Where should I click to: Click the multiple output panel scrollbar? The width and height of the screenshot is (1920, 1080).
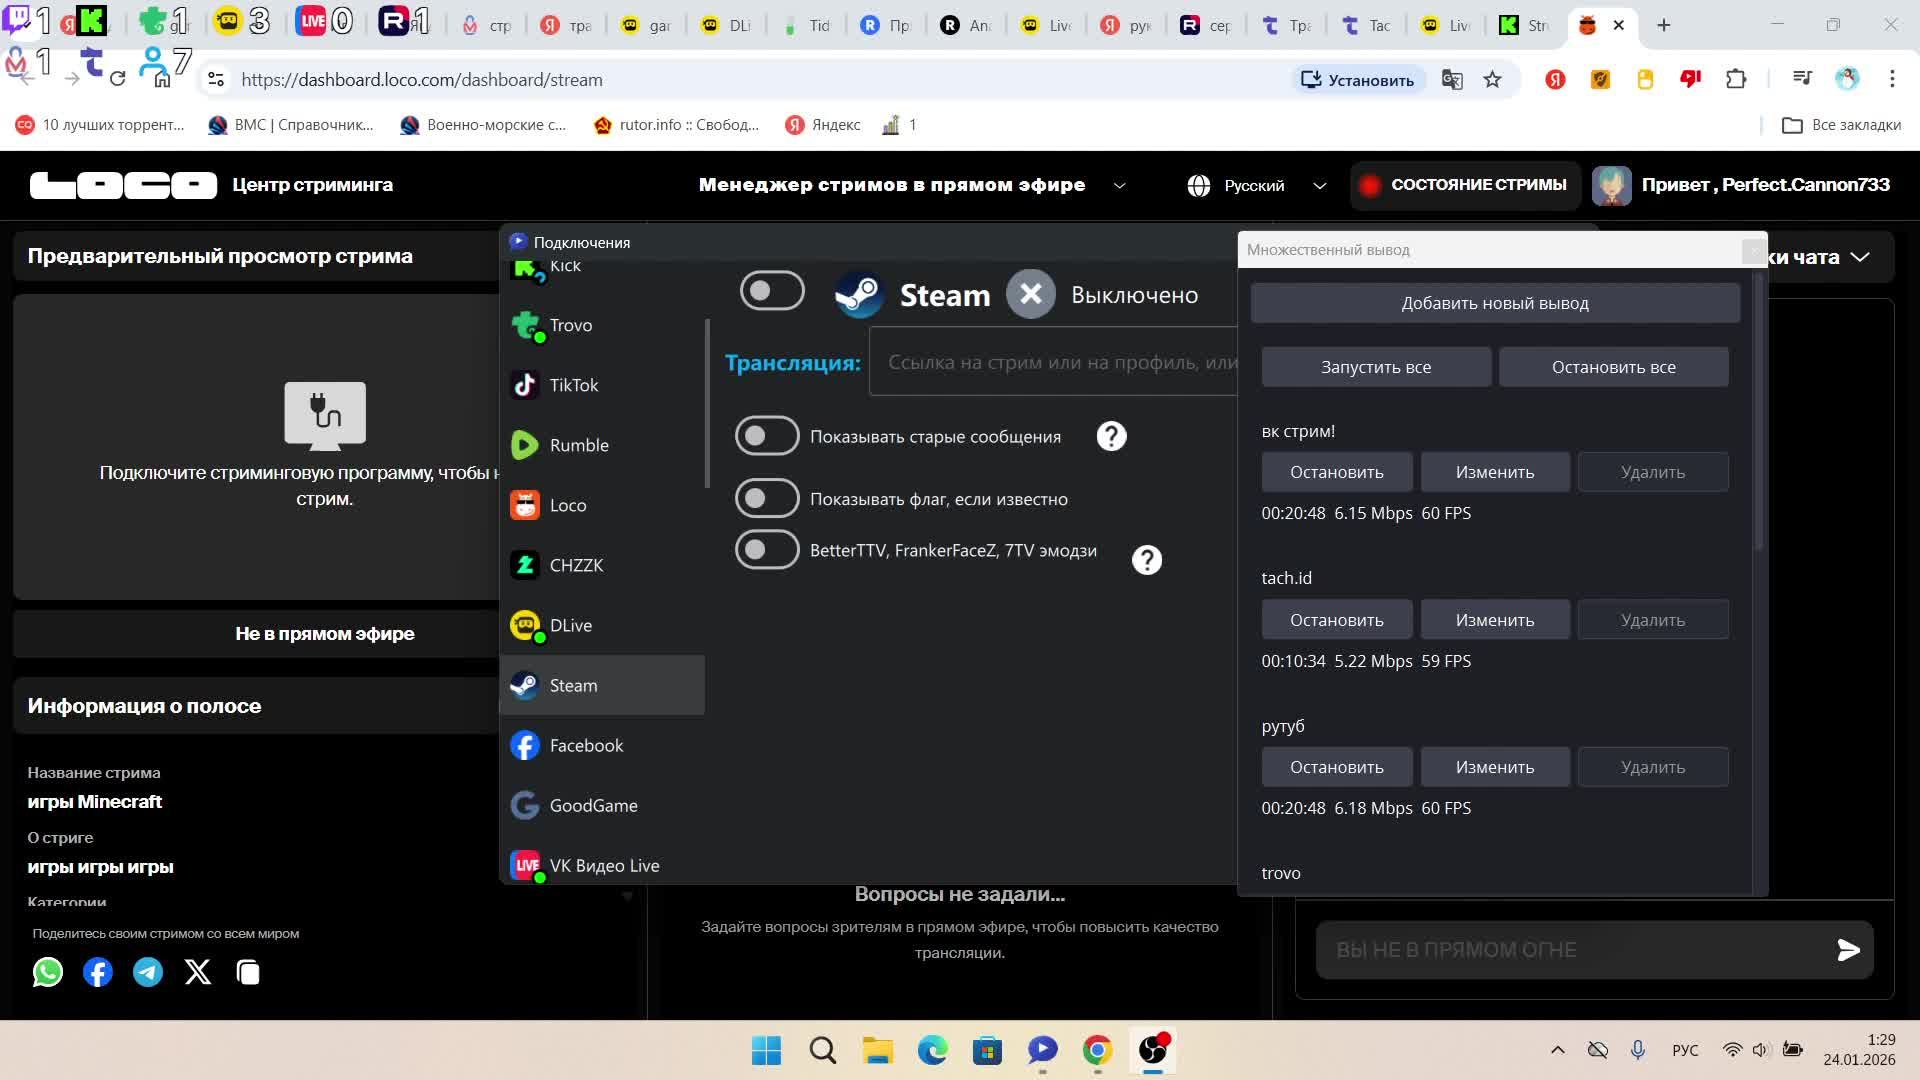pyautogui.click(x=1758, y=410)
